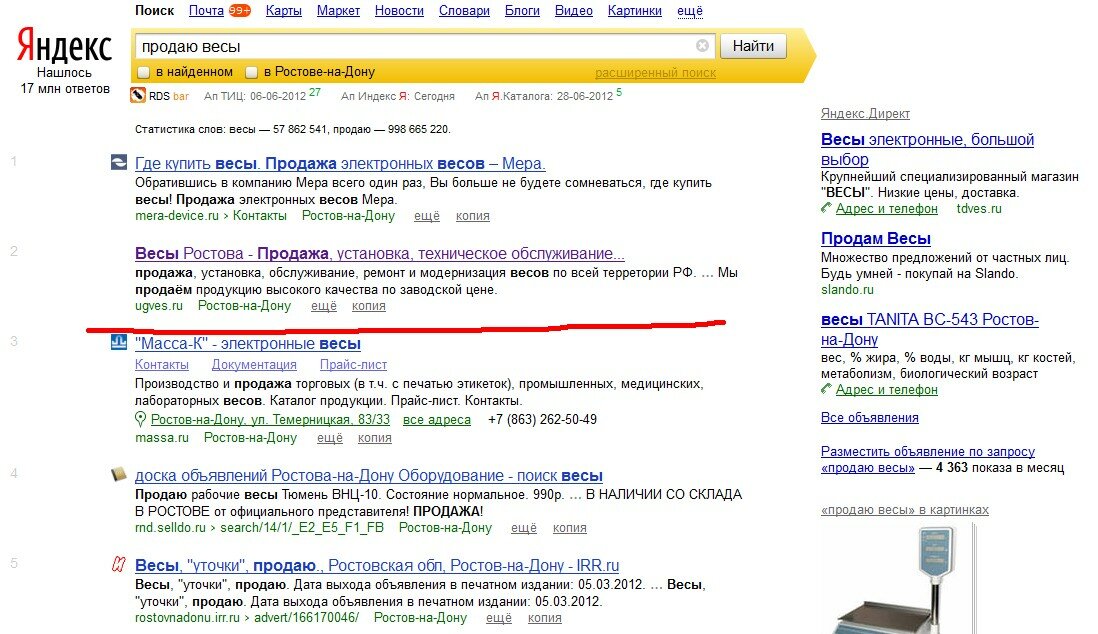Screen dimensions: 1098x634
Task: Click the mera-device.ru result favicon
Action: coord(119,163)
